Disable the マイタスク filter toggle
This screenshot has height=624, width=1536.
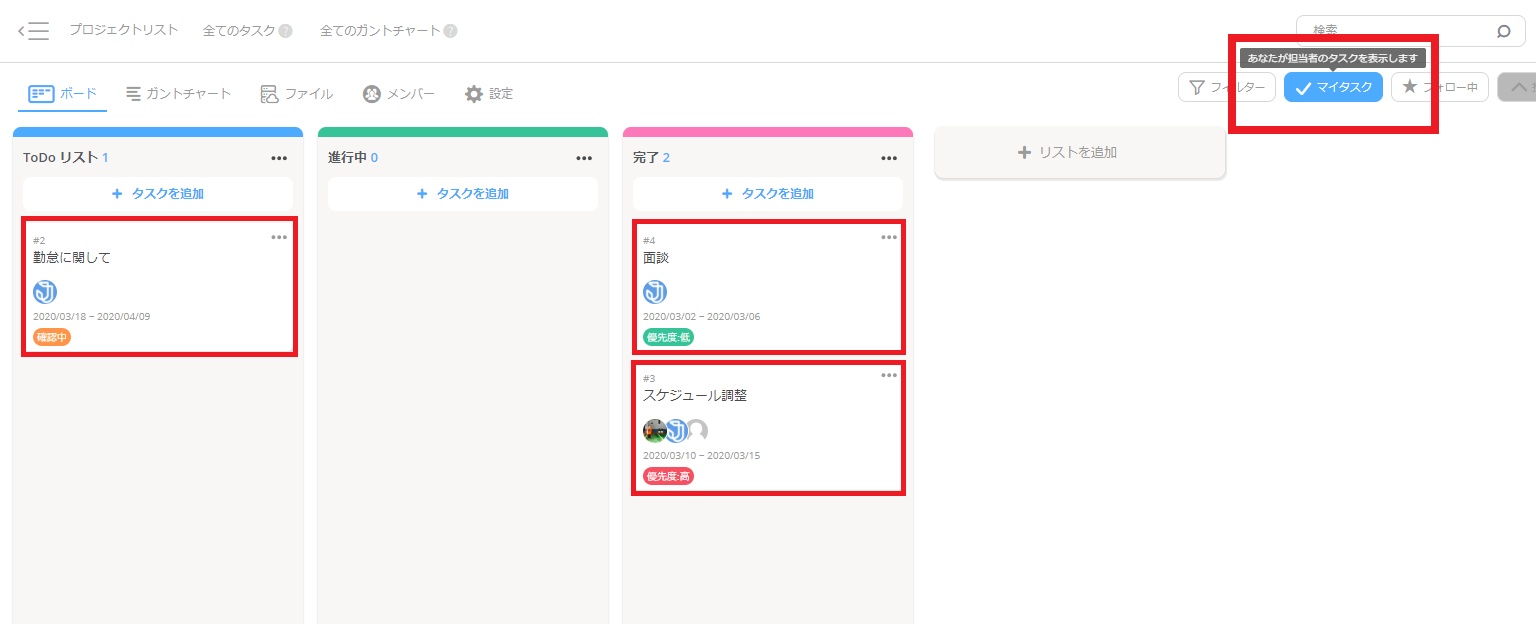pos(1333,87)
